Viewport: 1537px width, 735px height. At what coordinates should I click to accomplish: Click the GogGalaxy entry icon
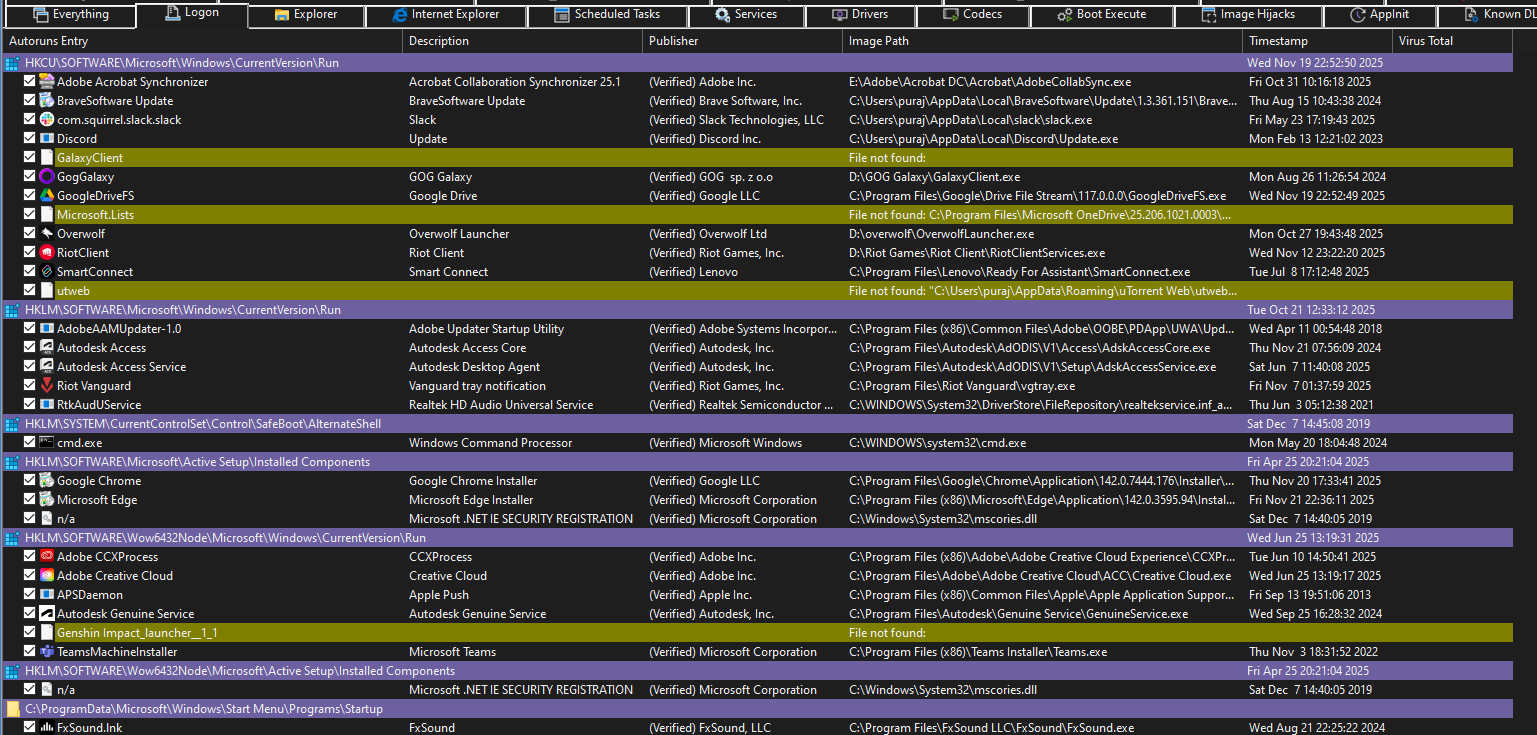click(46, 177)
